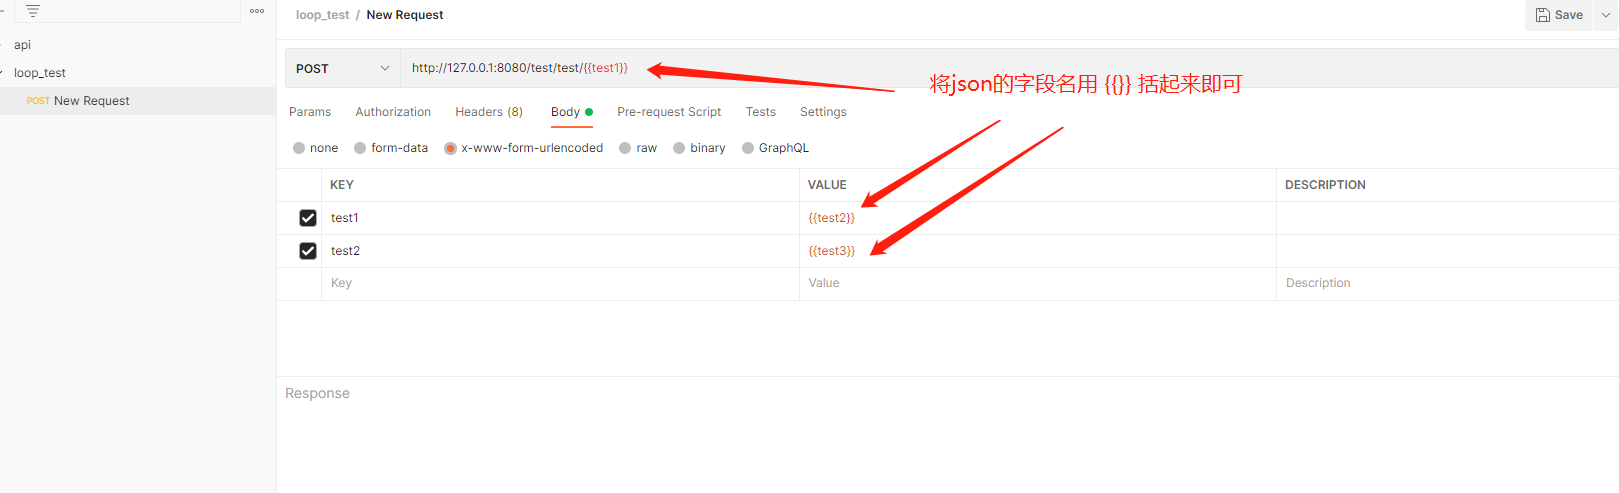The height and width of the screenshot is (493, 1619).
Task: Select the binary body type
Action: 679,148
